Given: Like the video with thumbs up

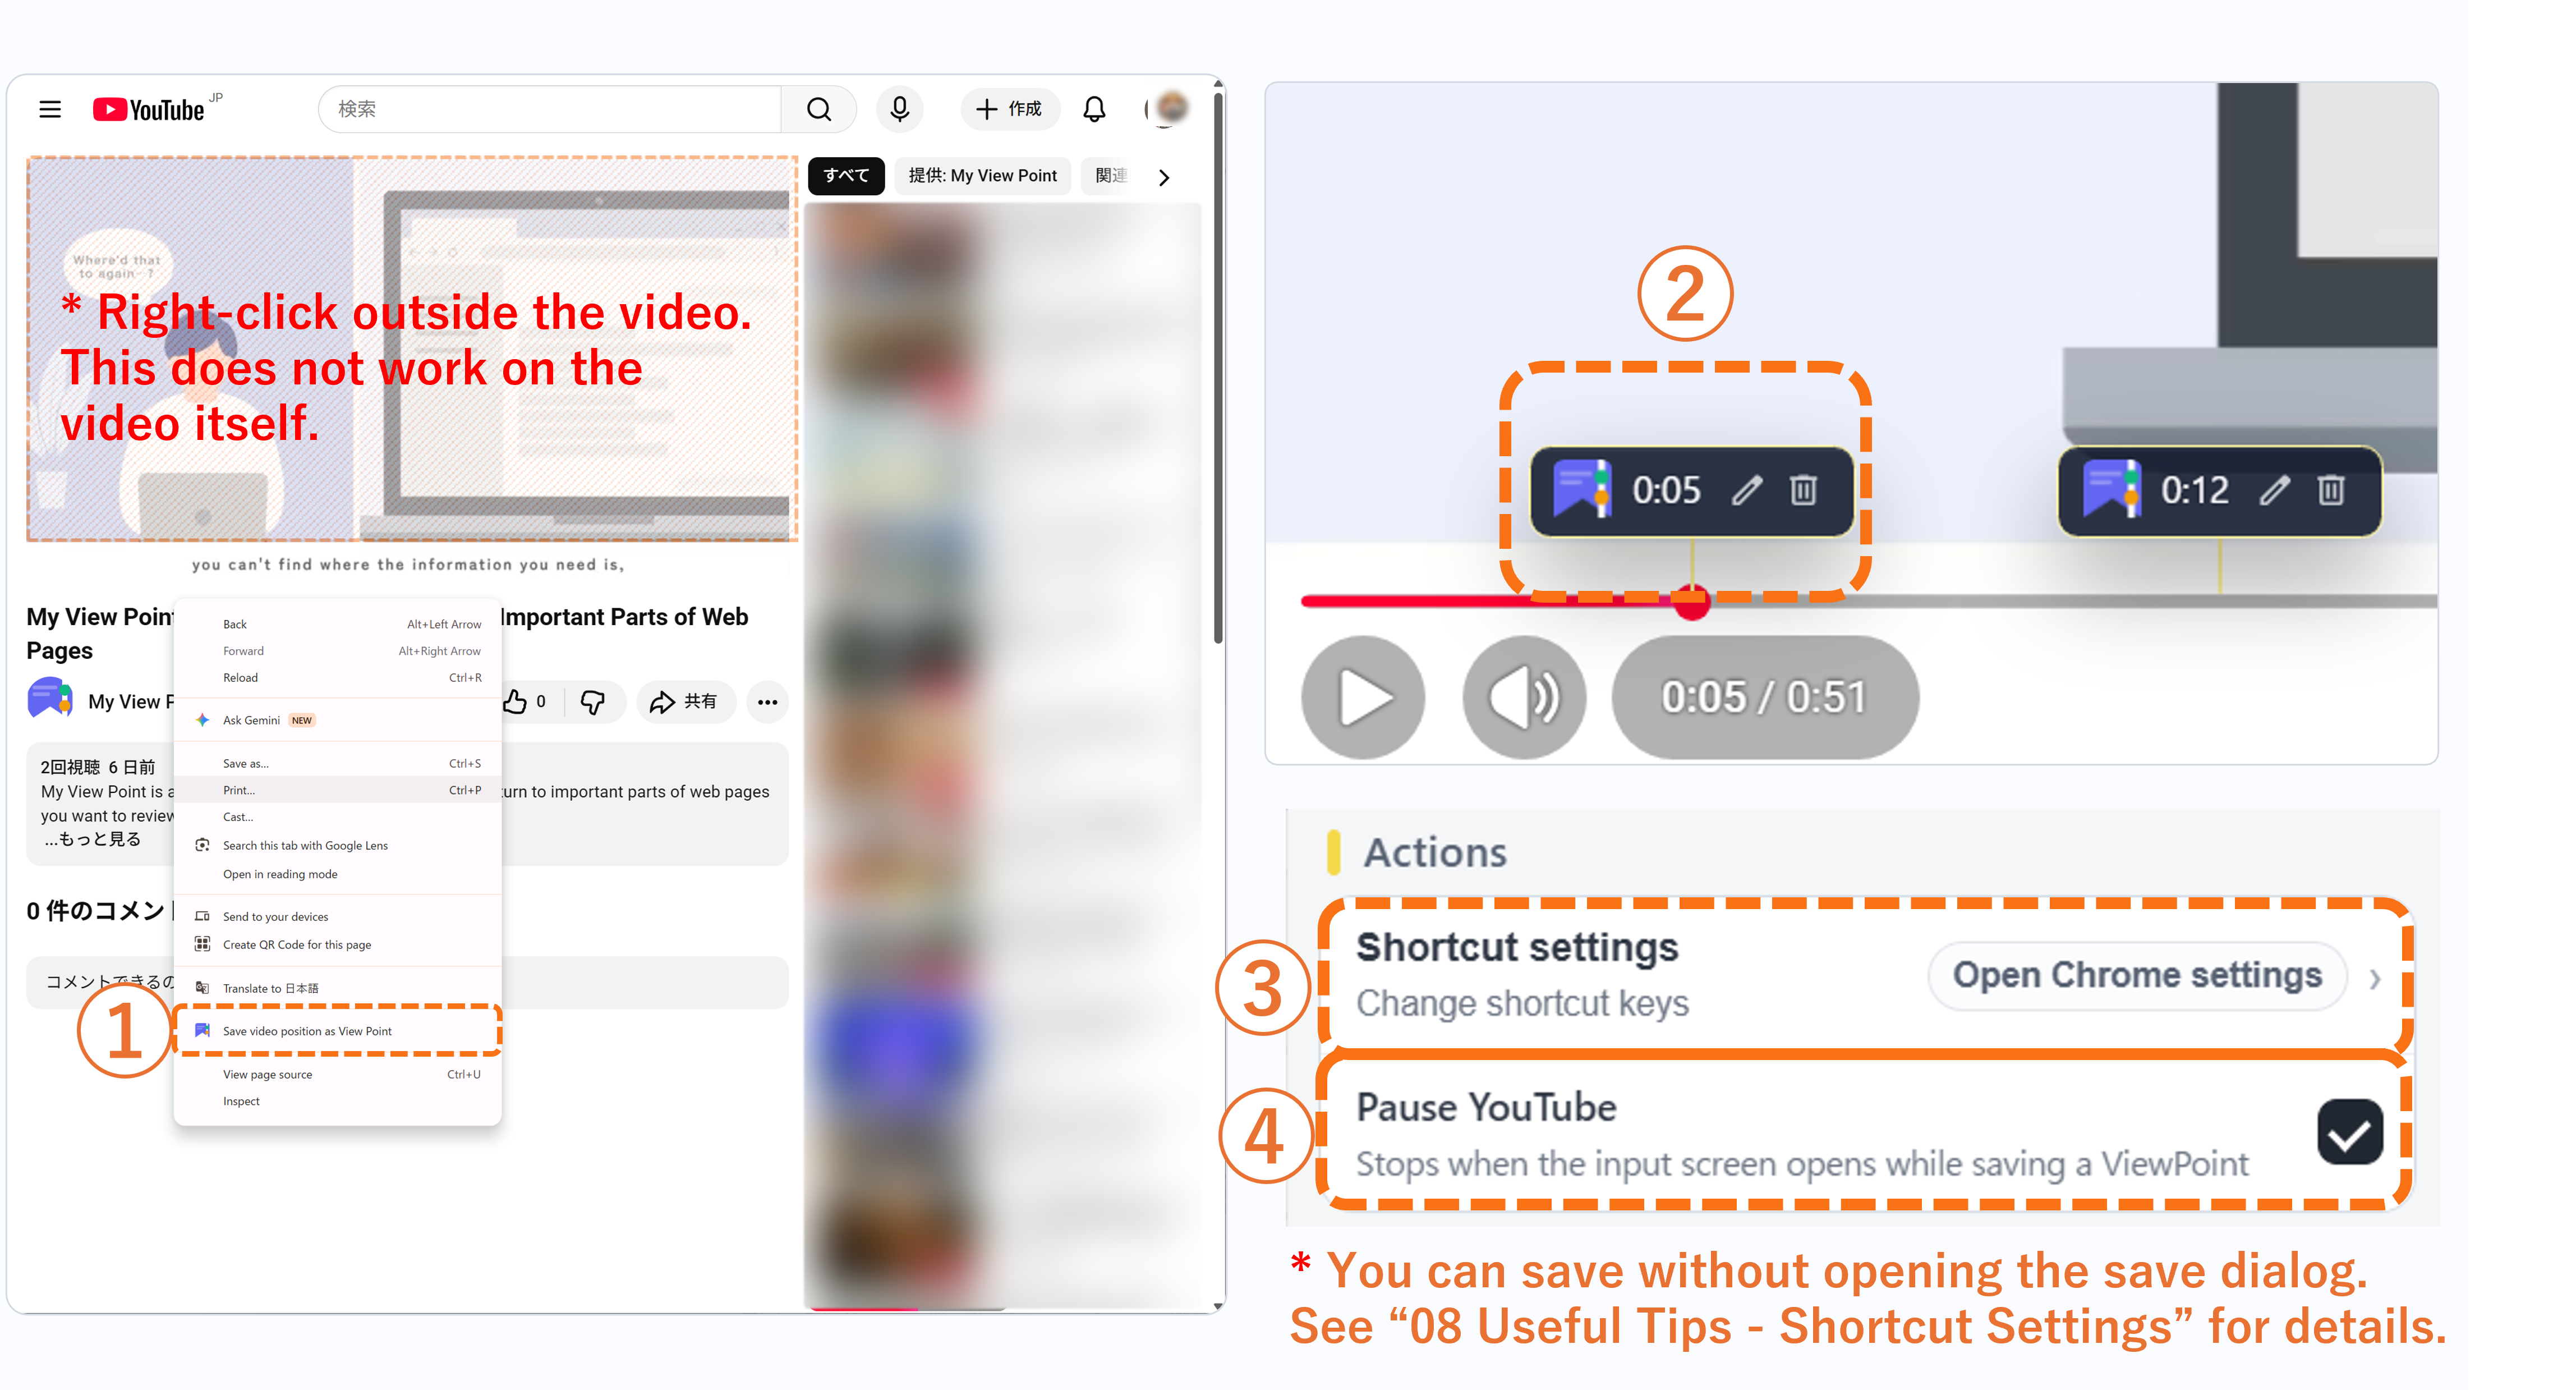Looking at the screenshot, I should [525, 702].
